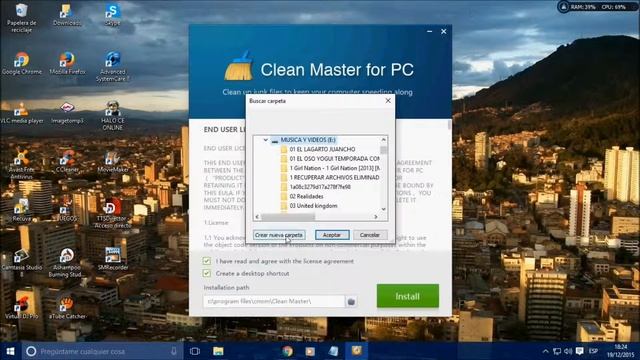Open Task View on the taskbar
The width and height of the screenshot is (640, 360).
[195, 351]
